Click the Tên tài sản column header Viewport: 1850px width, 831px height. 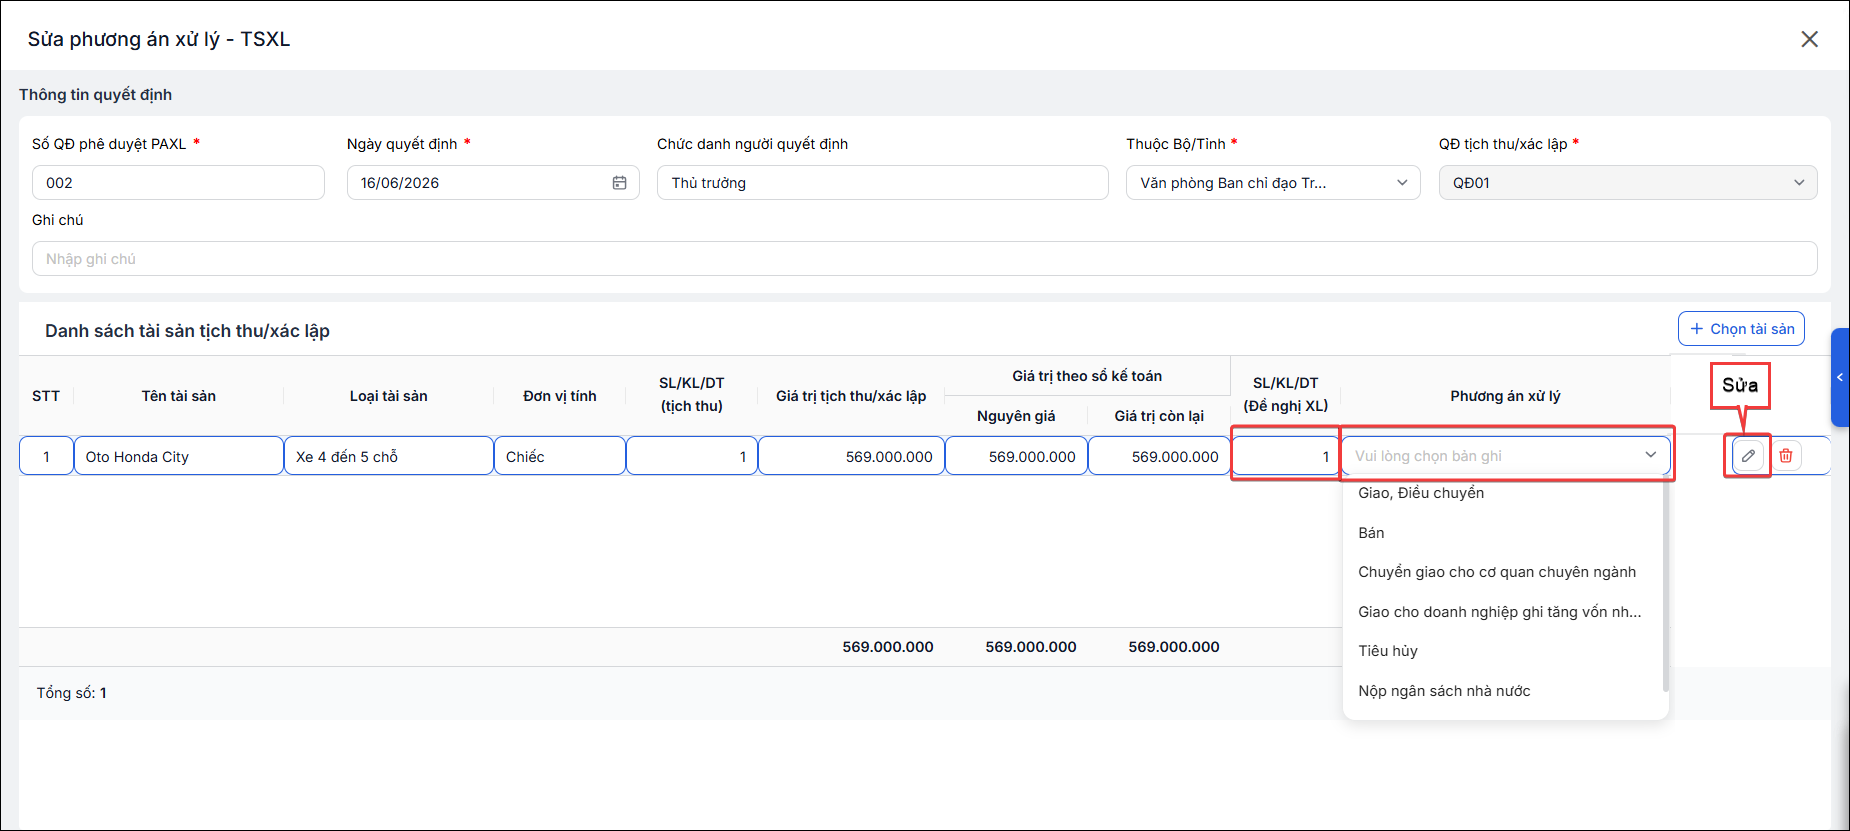click(179, 396)
